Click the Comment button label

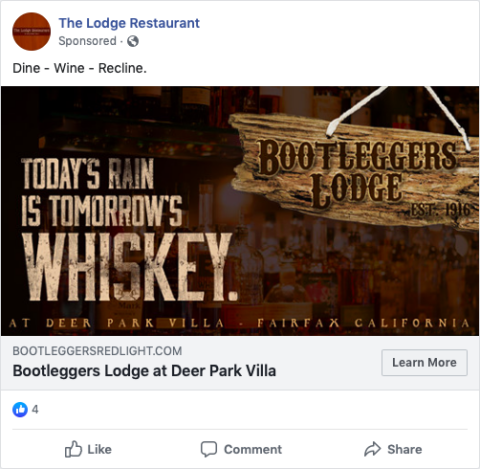click(x=253, y=449)
